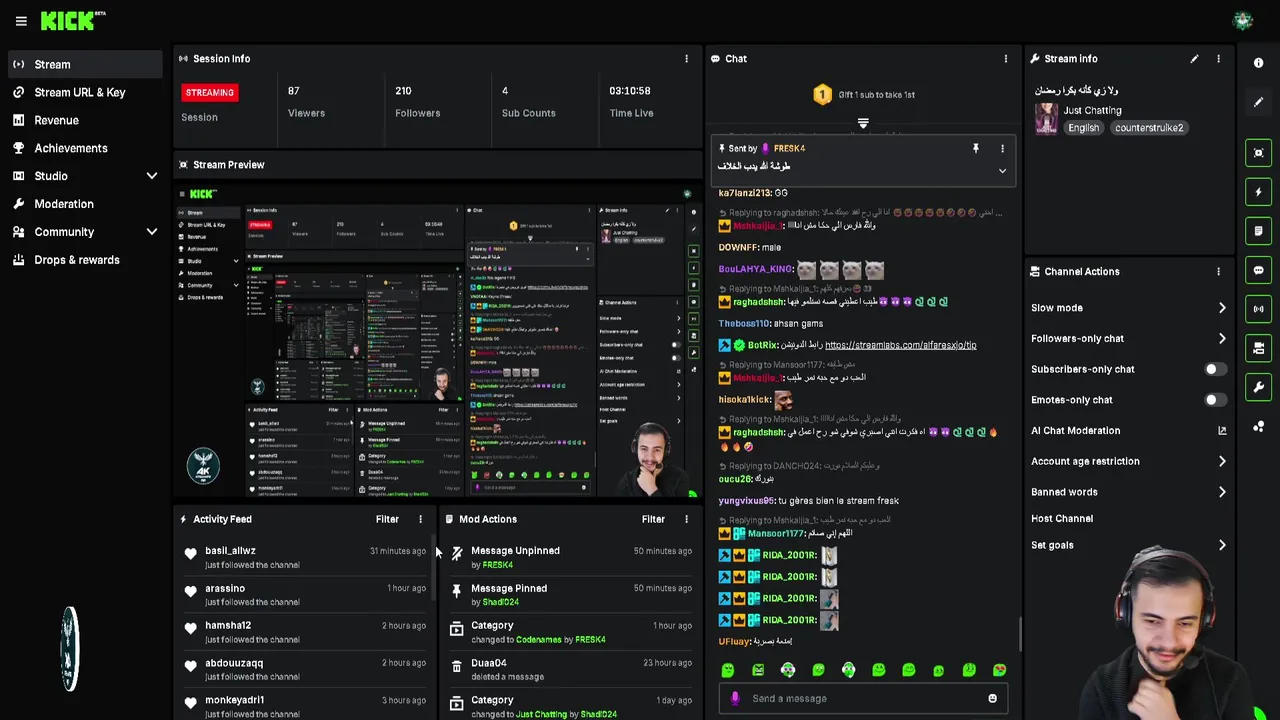This screenshot has height=720, width=1280.
Task: Expand Banned words settings
Action: click(x=1222, y=492)
